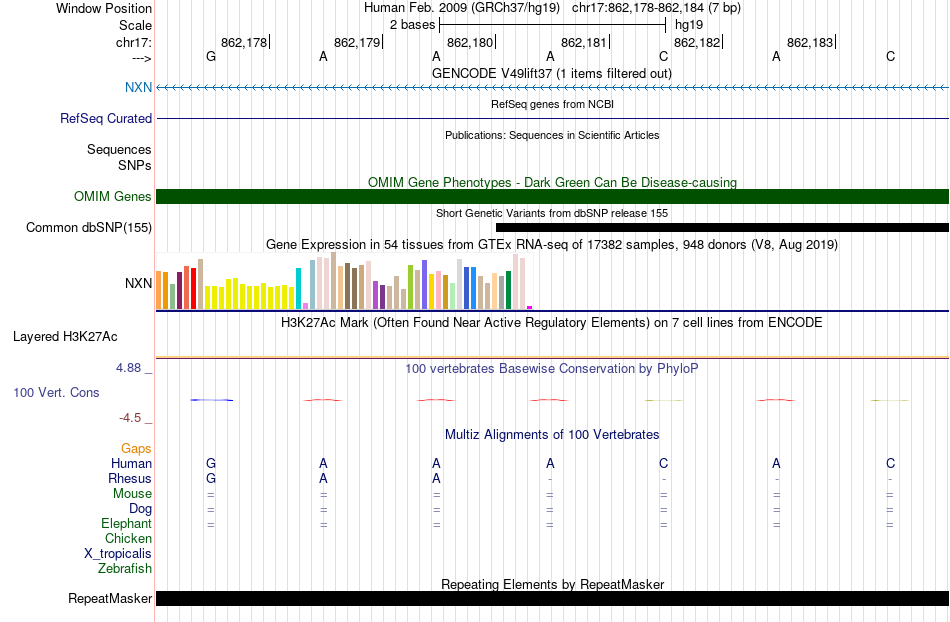Click Rhesus G base in alignment

(x=211, y=478)
